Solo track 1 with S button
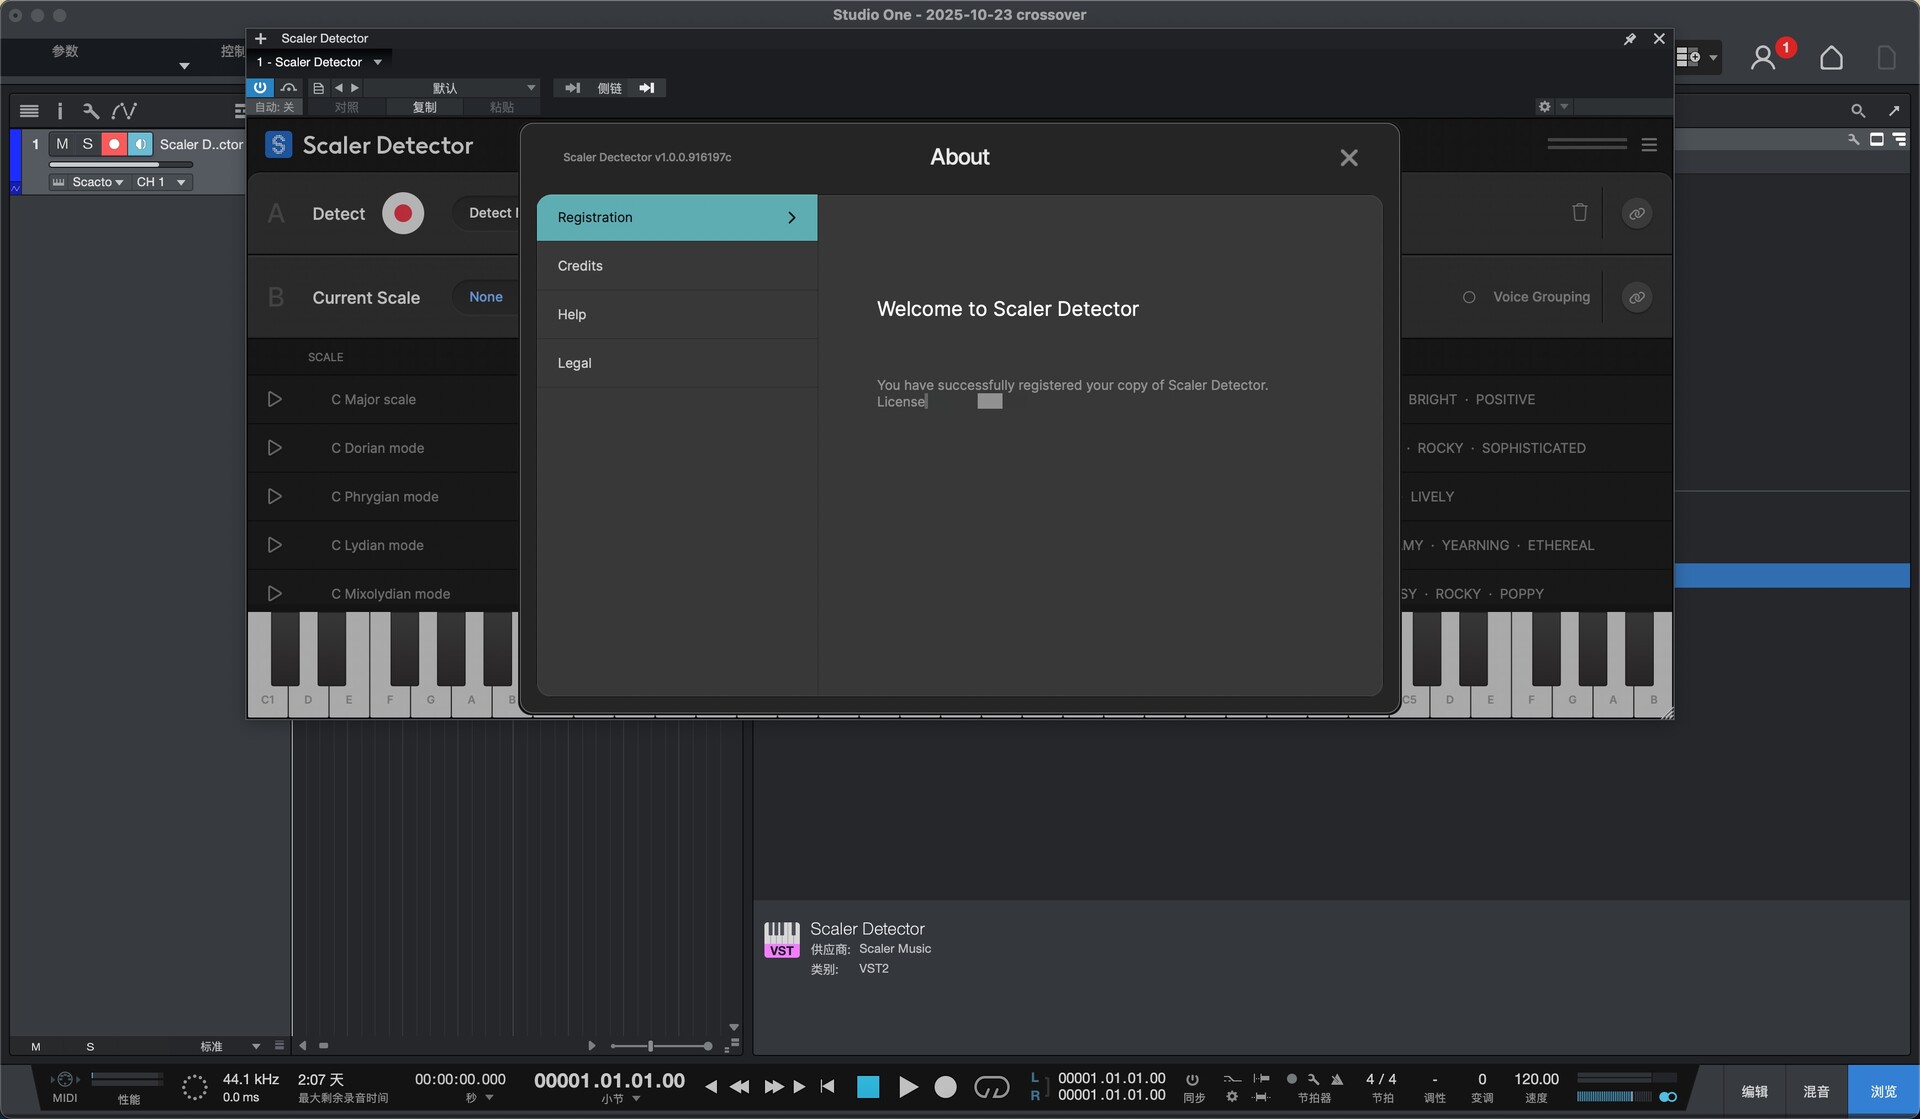The image size is (1920, 1119). pos(87,144)
